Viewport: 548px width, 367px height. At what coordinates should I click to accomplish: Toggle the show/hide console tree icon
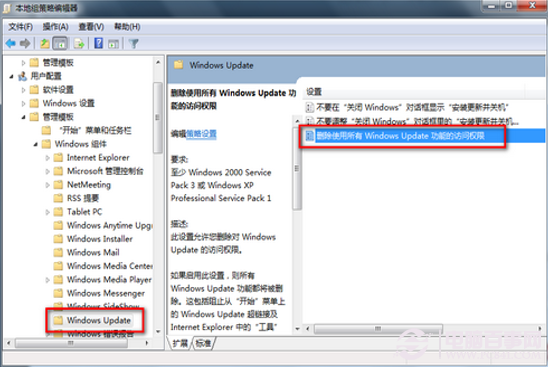tap(60, 44)
